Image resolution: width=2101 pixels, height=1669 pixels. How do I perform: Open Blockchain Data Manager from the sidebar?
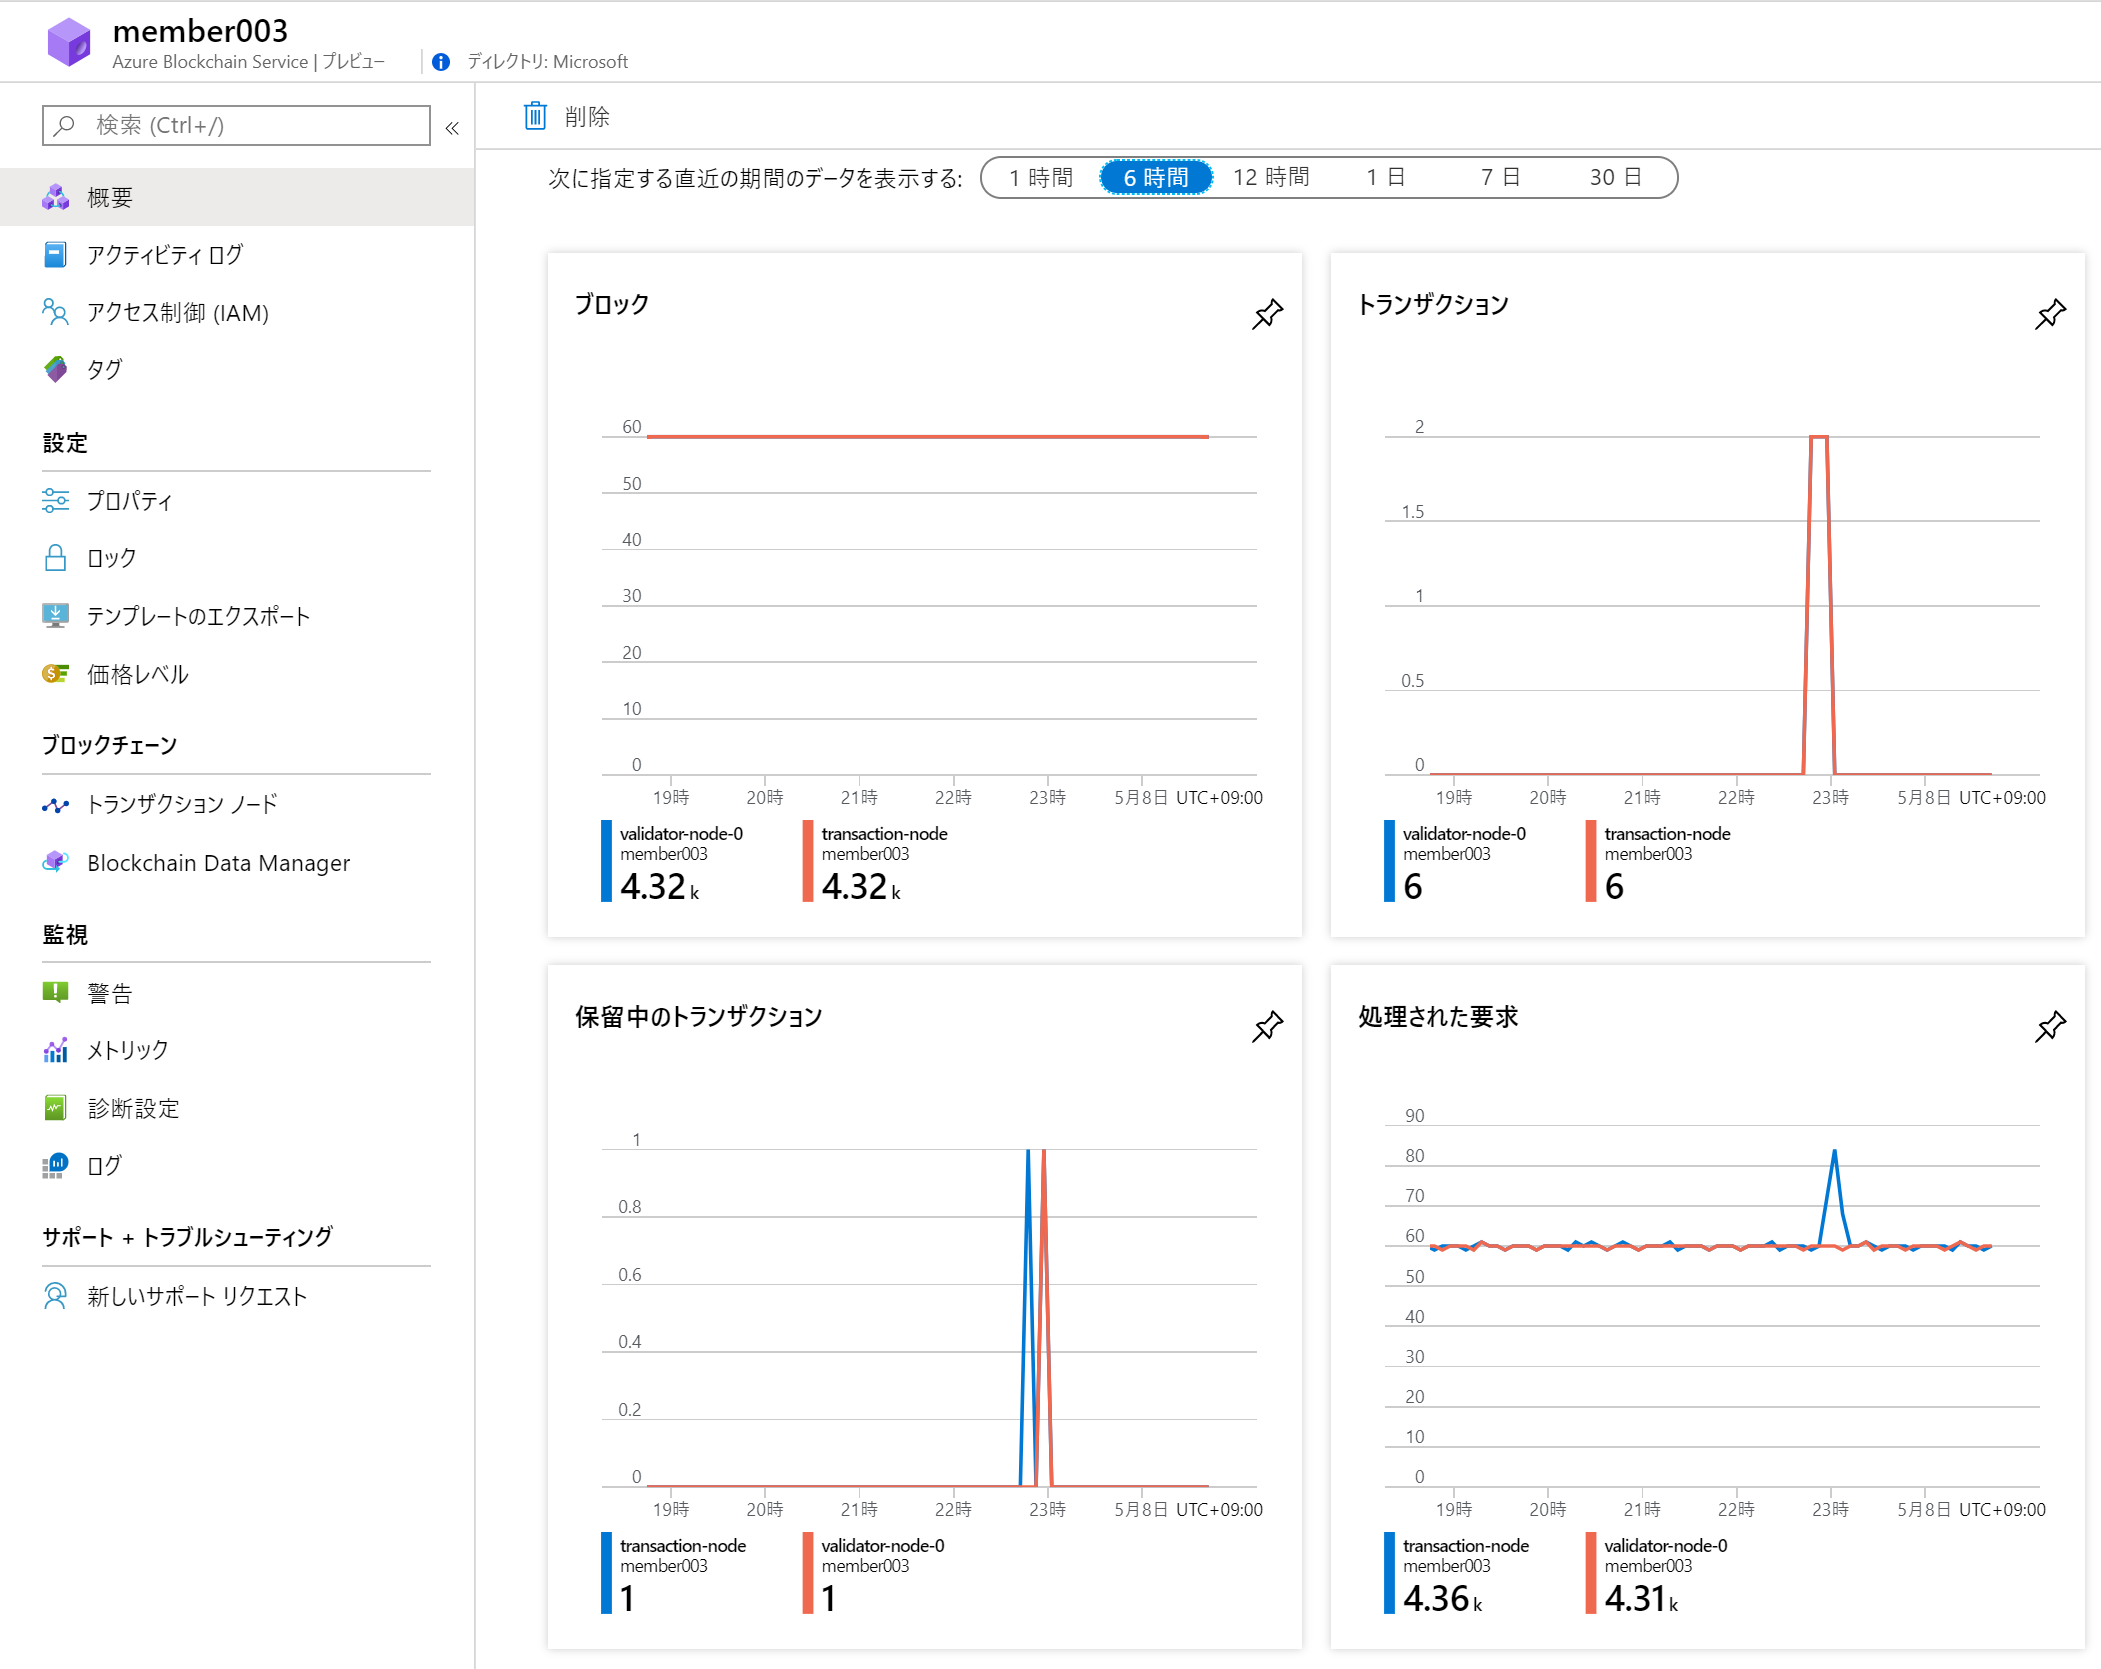[x=218, y=863]
